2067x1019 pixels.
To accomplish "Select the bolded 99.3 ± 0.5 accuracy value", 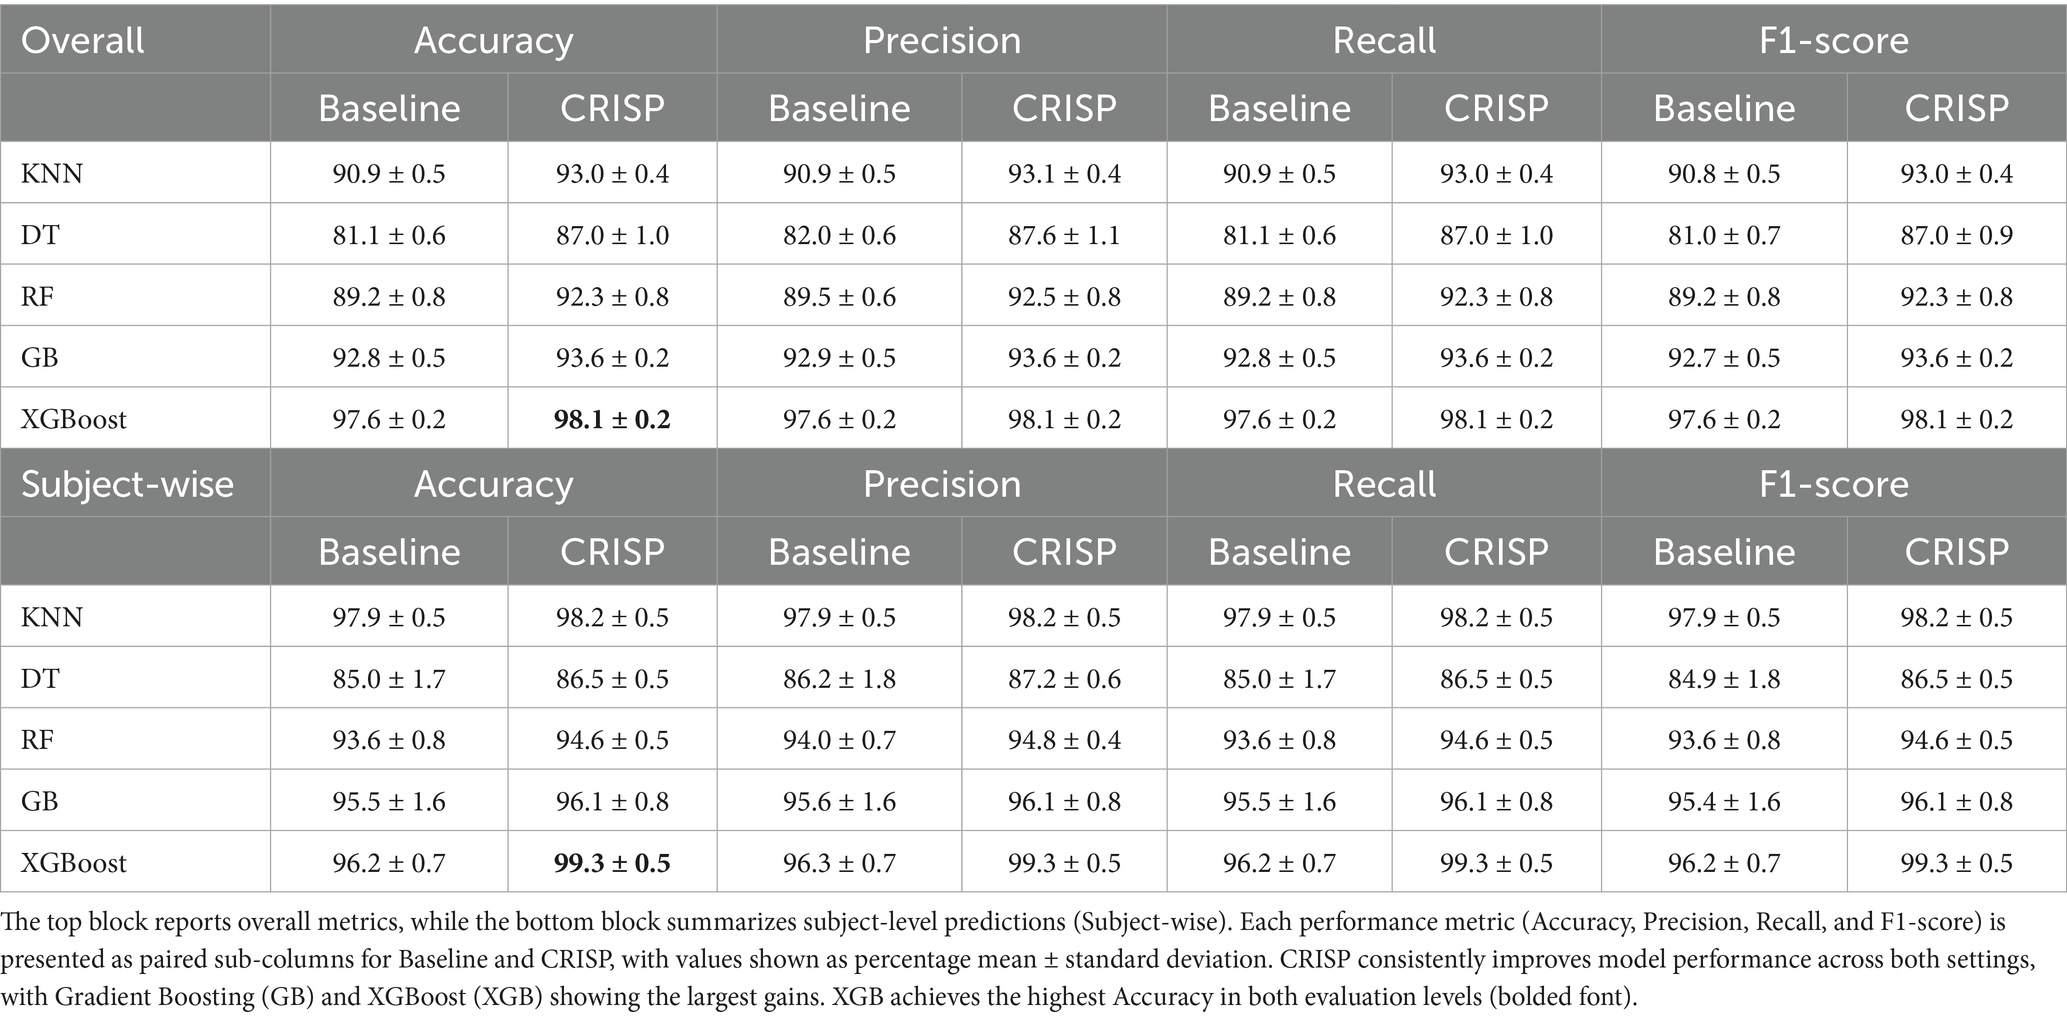I will click(x=612, y=863).
